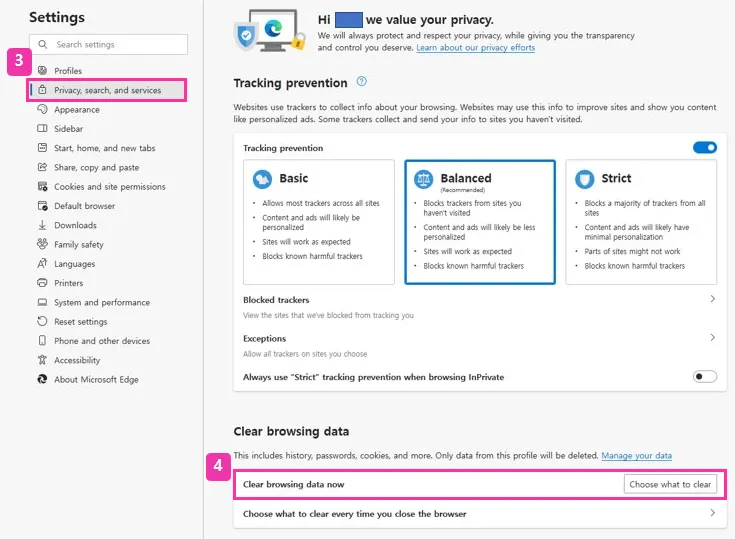Image resolution: width=735 pixels, height=539 pixels.
Task: Click the Family safety sidebar icon
Action: pyautogui.click(x=42, y=244)
